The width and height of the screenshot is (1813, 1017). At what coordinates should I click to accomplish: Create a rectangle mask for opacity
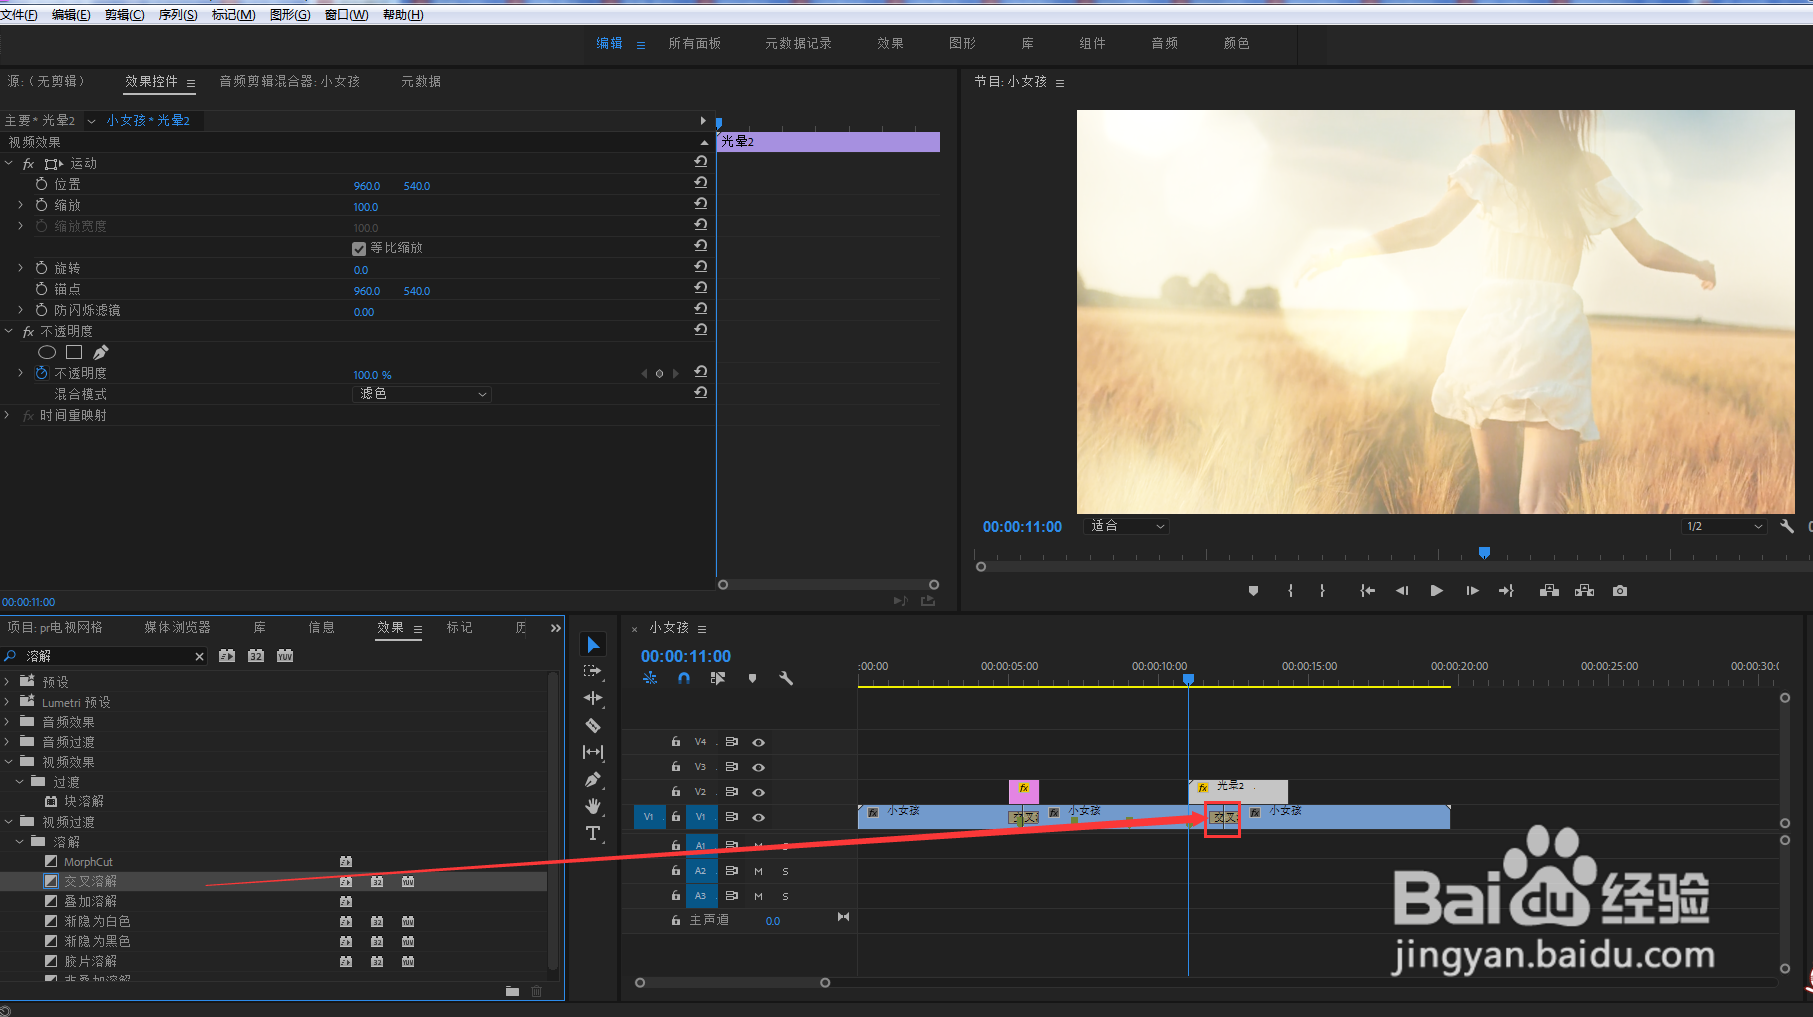coord(74,352)
